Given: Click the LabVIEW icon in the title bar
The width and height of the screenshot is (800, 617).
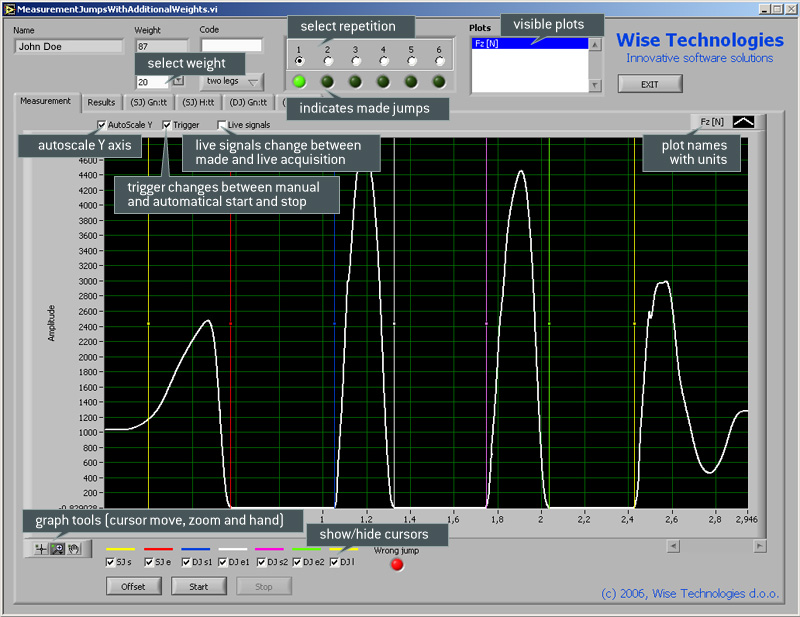Looking at the screenshot, I should pos(9,9).
